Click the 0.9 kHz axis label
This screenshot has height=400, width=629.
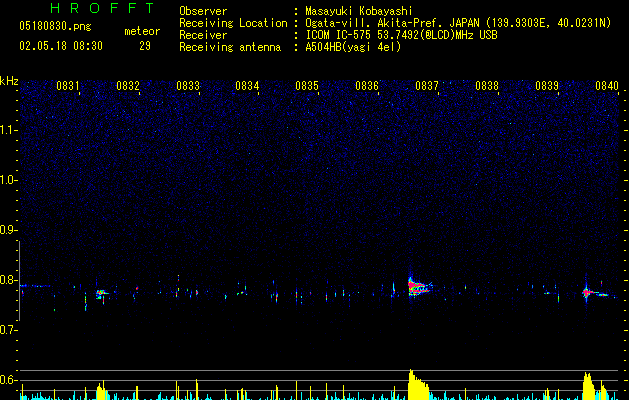pos(8,230)
